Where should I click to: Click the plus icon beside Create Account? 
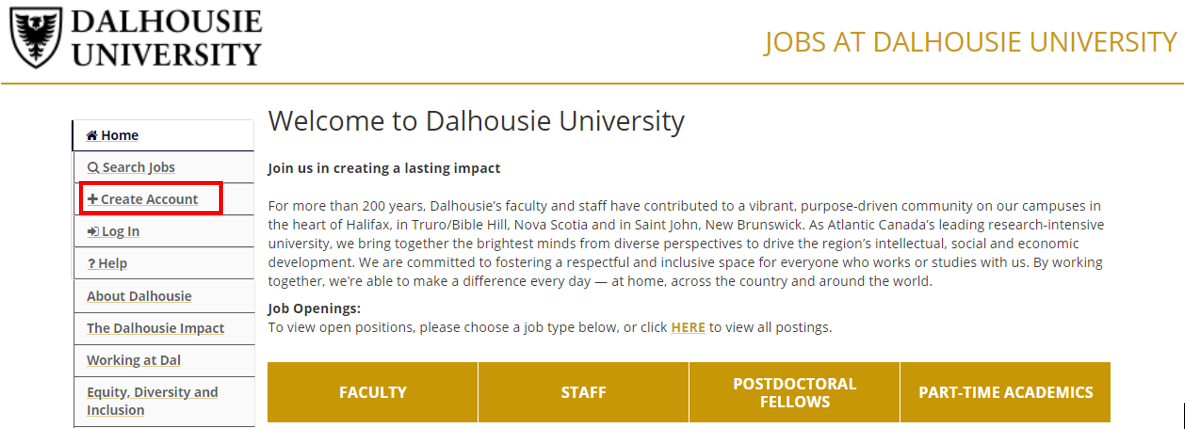[x=93, y=200]
